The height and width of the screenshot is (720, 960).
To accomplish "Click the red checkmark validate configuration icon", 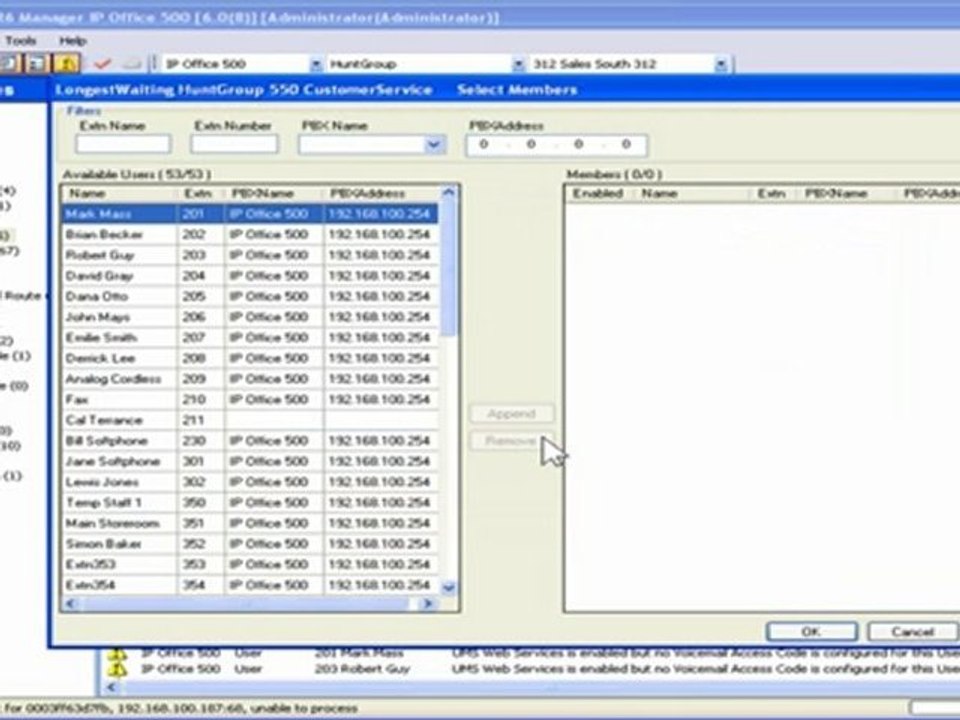I will pyautogui.click(x=103, y=64).
